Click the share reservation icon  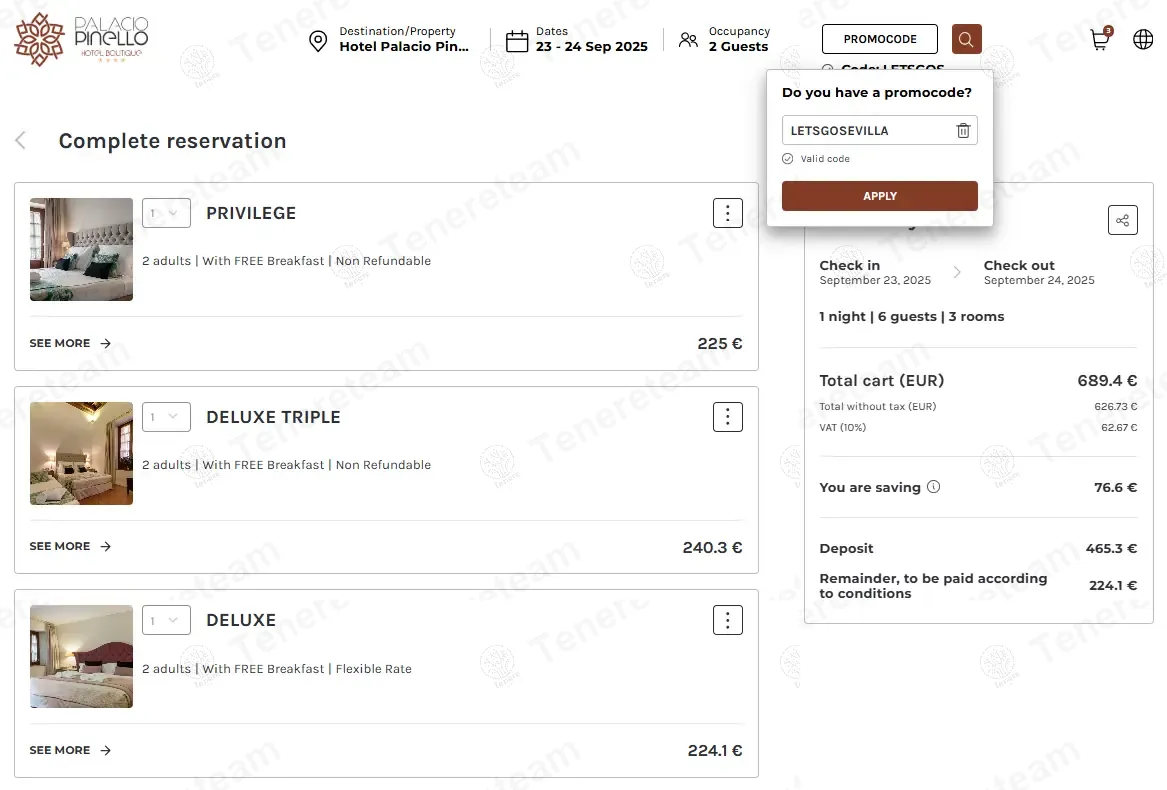1122,220
